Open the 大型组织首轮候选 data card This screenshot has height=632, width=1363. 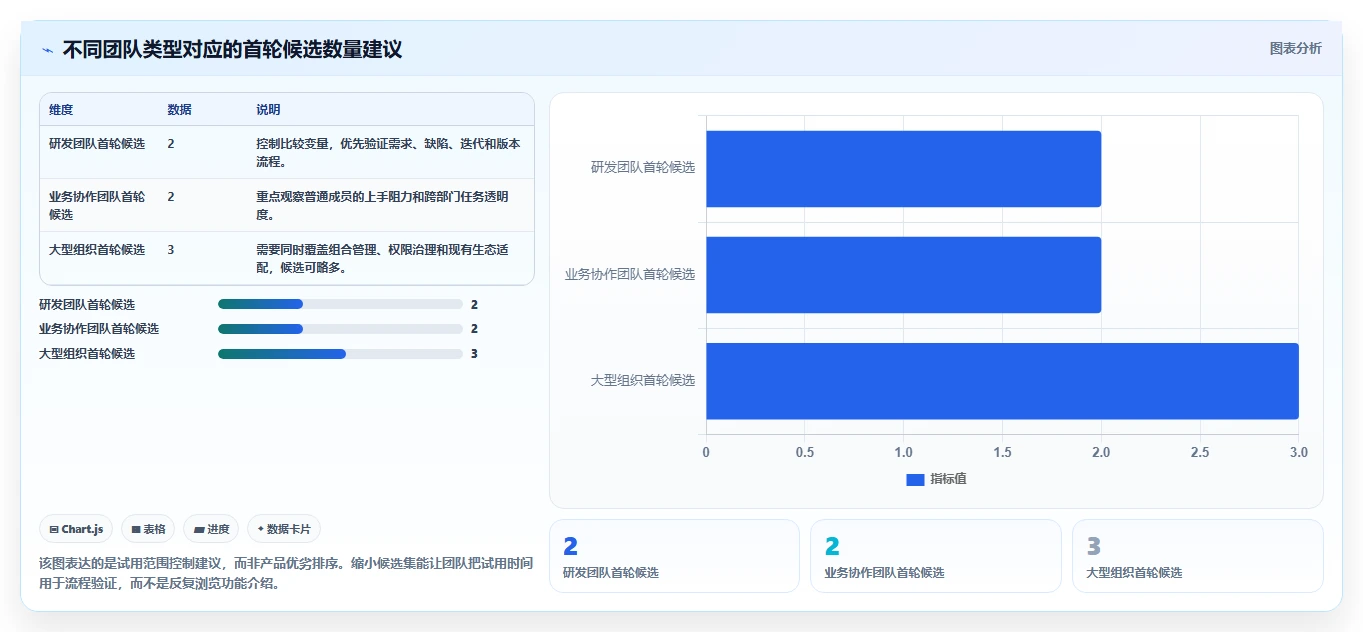coord(1197,556)
